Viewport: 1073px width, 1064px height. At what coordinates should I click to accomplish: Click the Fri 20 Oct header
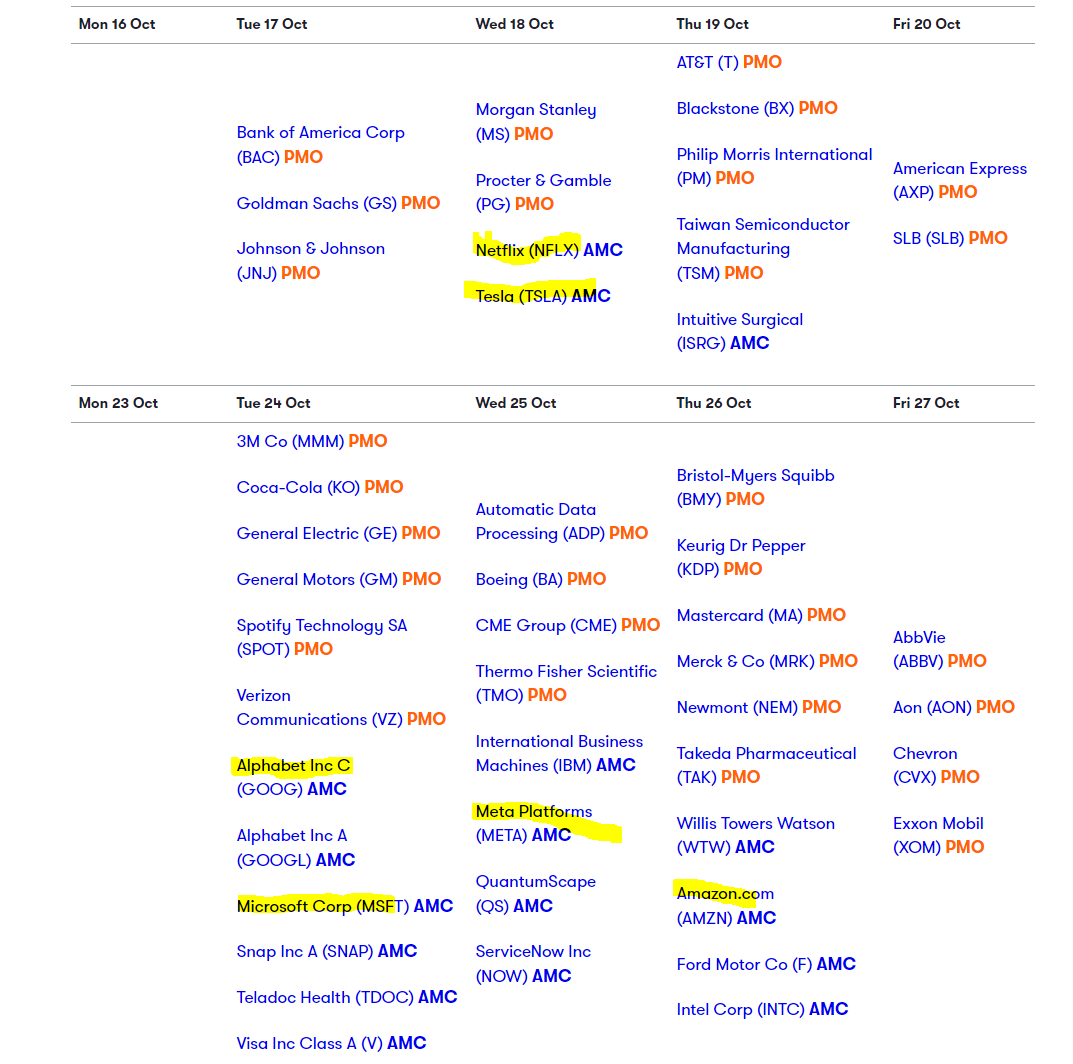[x=927, y=24]
